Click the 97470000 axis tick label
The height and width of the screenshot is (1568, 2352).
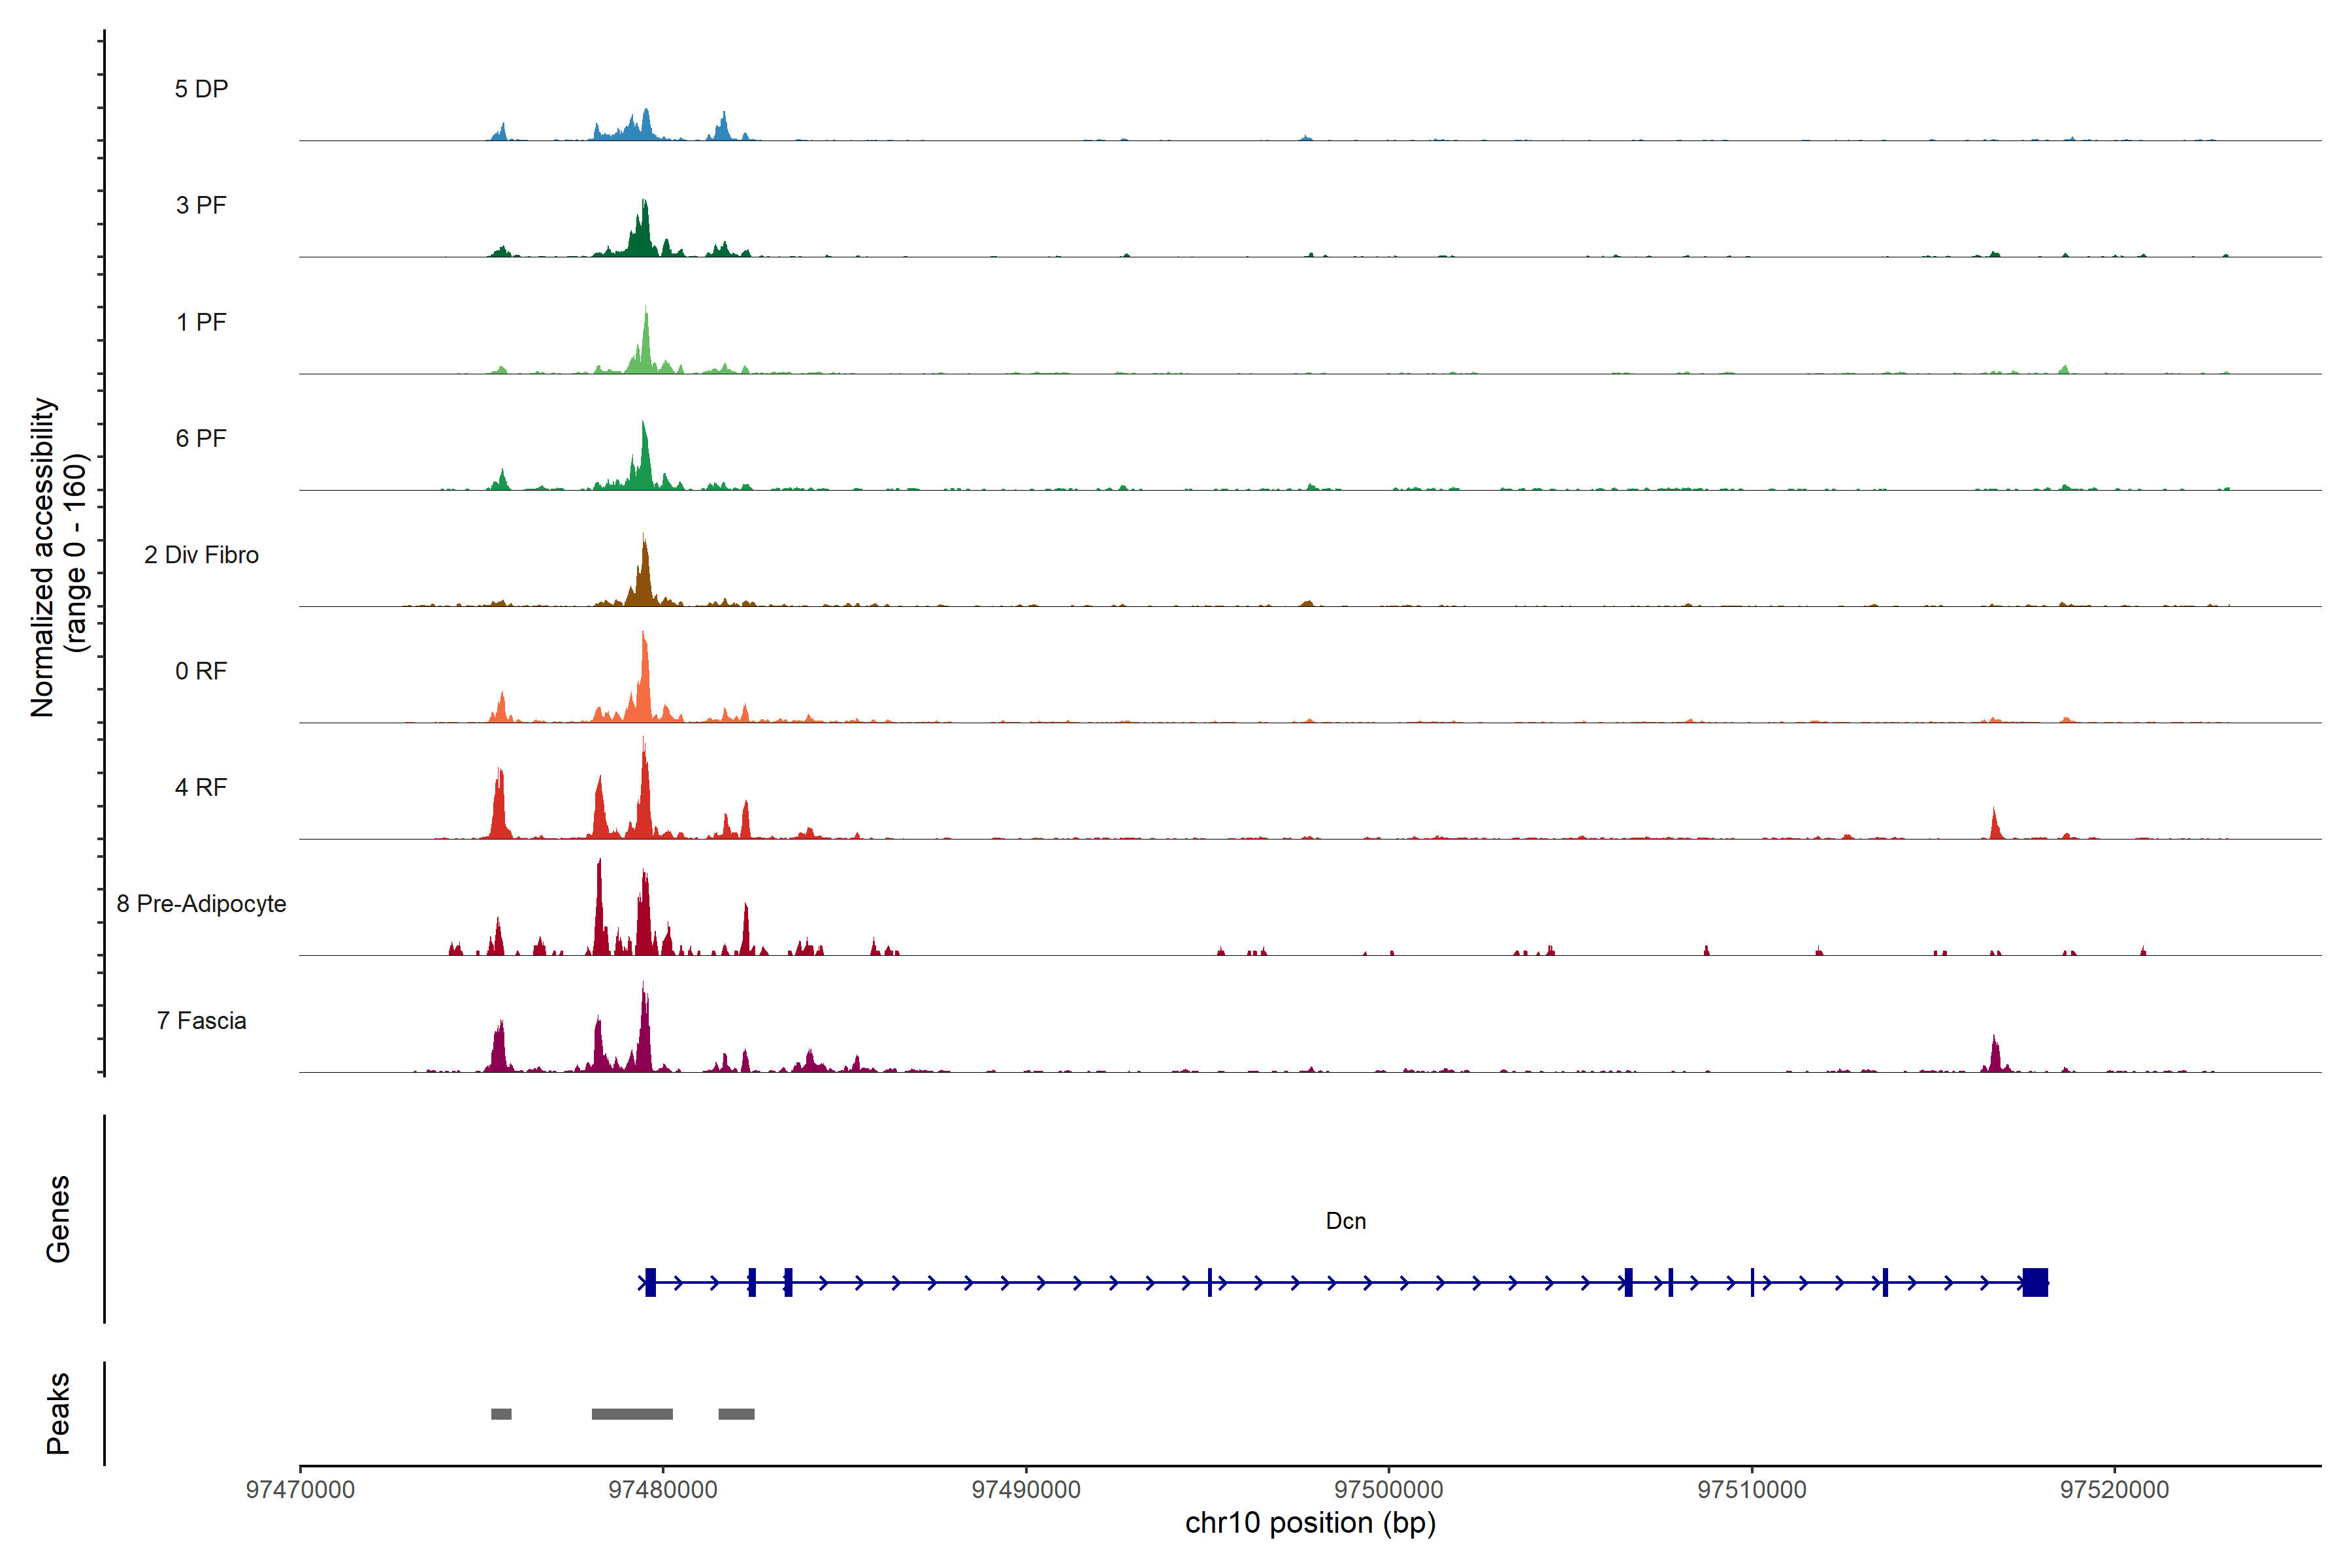tap(300, 1490)
